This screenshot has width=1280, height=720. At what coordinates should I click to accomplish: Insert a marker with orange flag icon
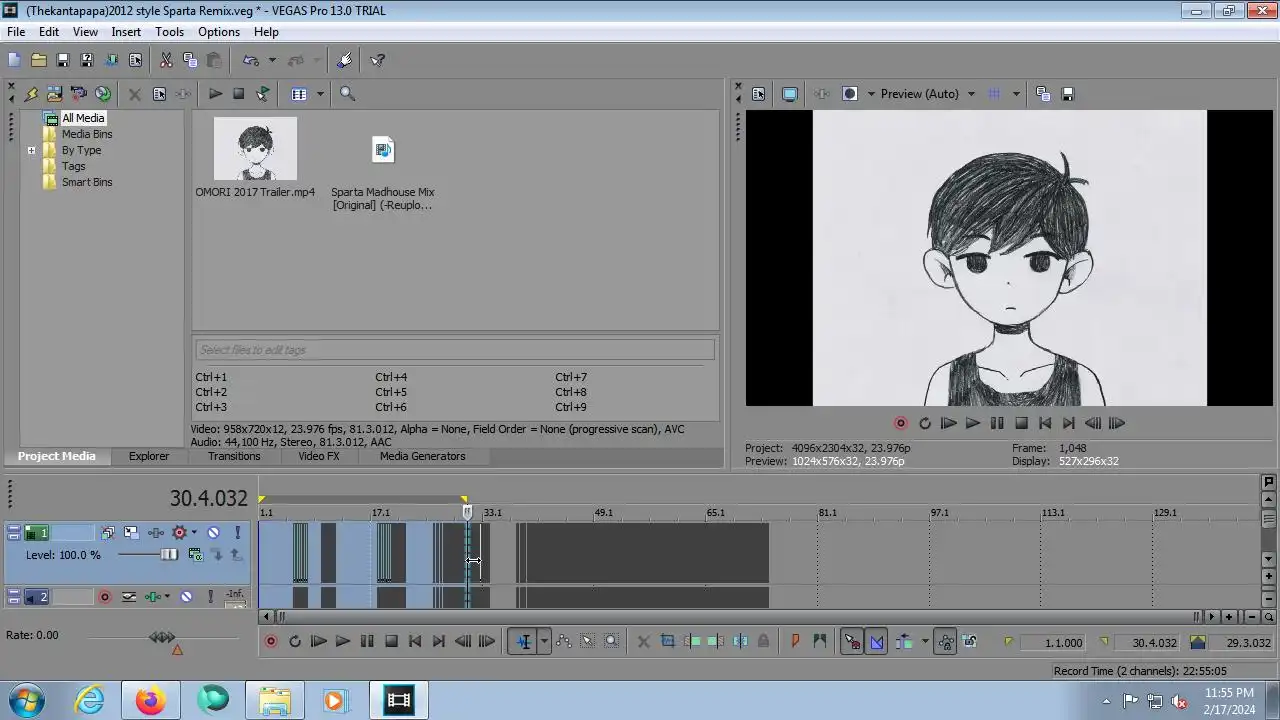tap(795, 642)
